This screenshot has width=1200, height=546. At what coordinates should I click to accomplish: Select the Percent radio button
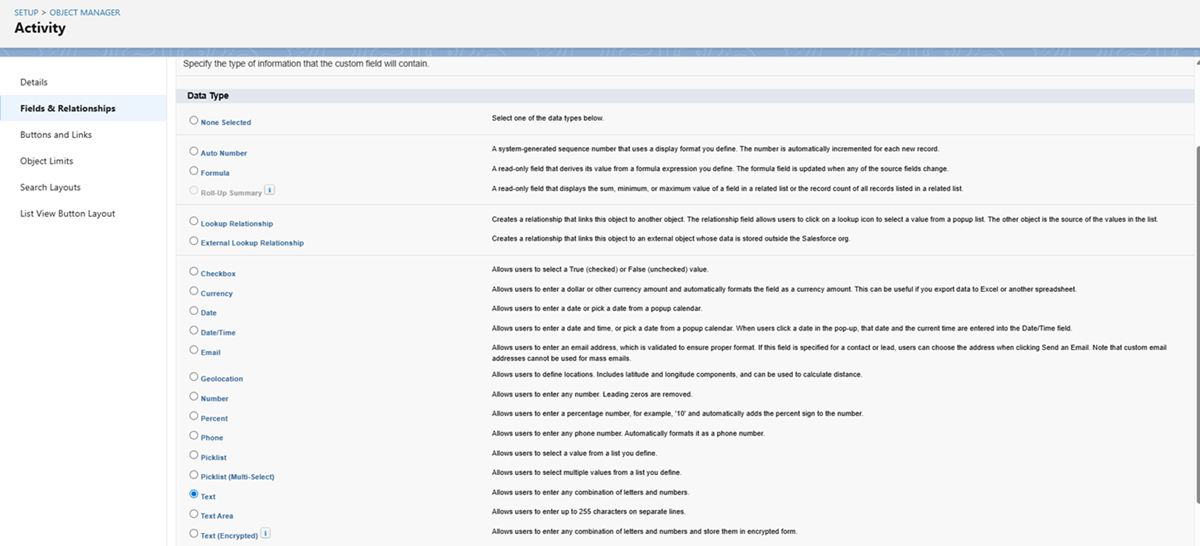194,416
